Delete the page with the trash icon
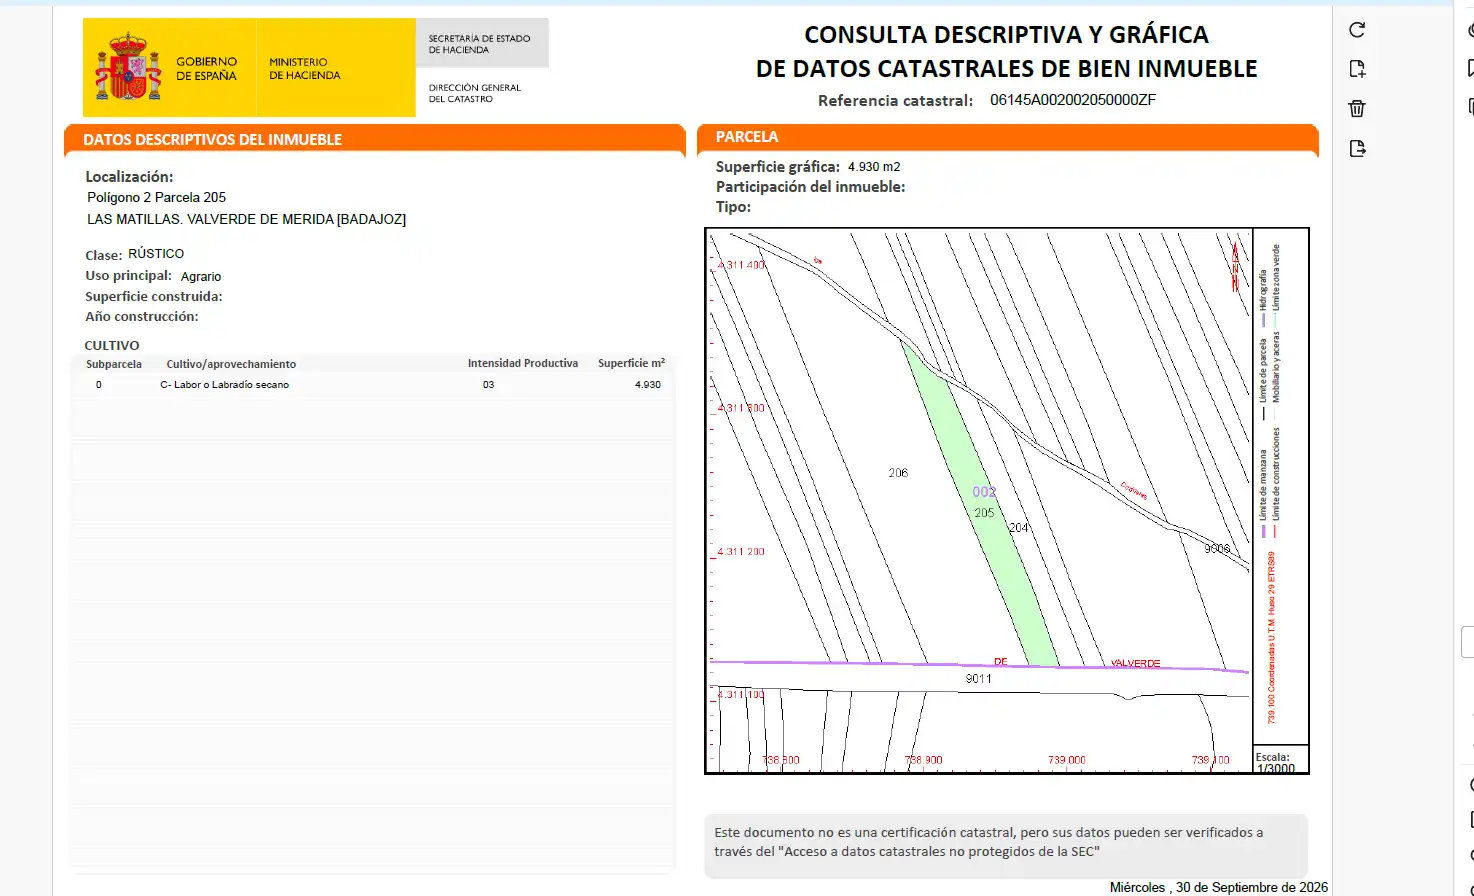Screen dimensions: 1474x896 (1357, 109)
